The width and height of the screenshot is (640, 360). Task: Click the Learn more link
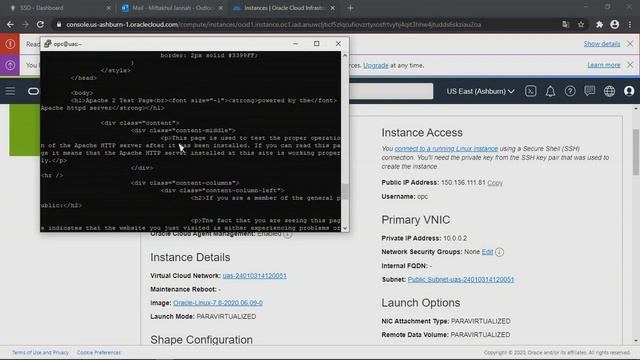tap(604, 65)
